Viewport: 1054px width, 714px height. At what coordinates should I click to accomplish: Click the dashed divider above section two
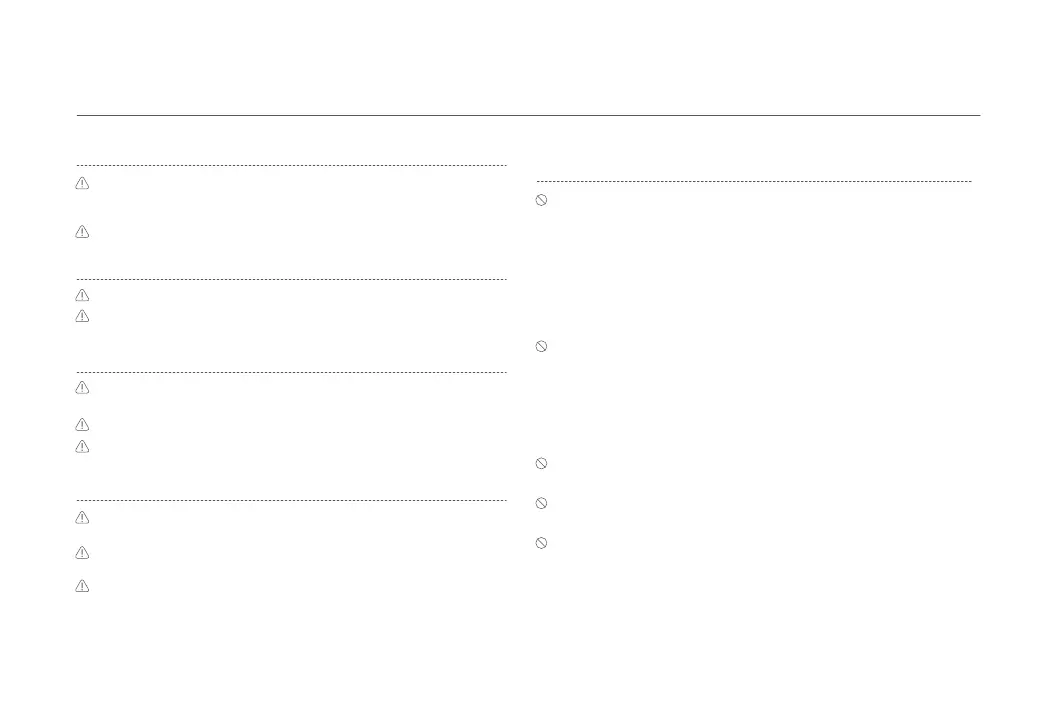292,279
